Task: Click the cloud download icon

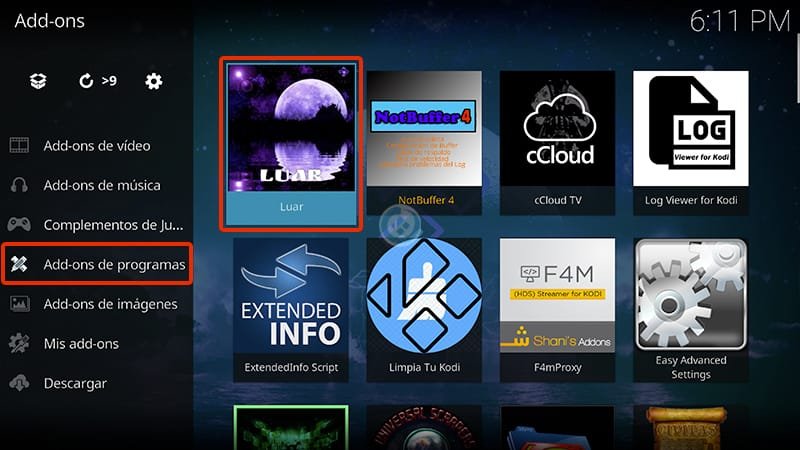Action: tap(19, 383)
